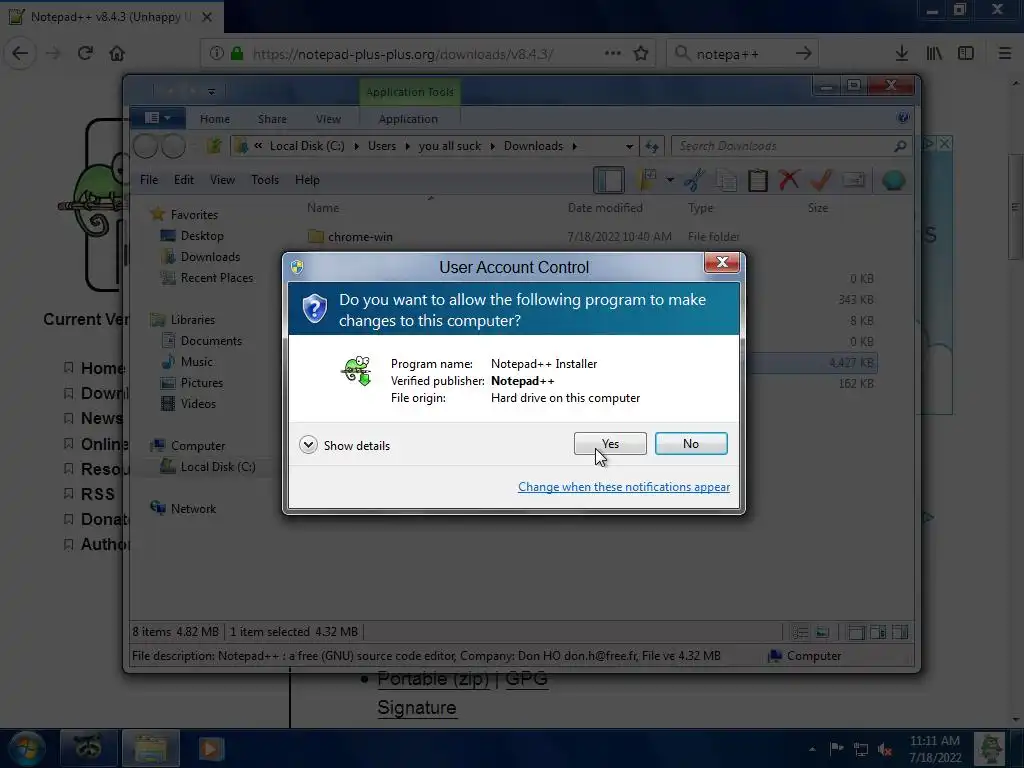Viewport: 1024px width, 768px height.
Task: Select Music library
Action: (197, 362)
